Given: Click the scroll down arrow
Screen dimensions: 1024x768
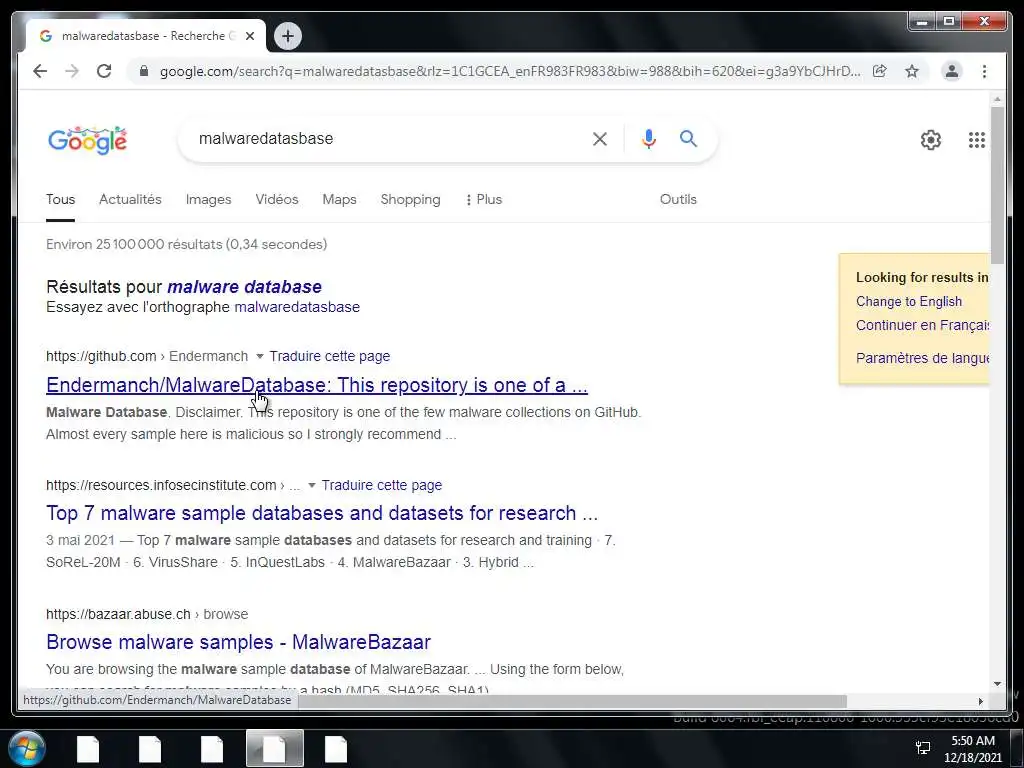Looking at the screenshot, I should (997, 684).
